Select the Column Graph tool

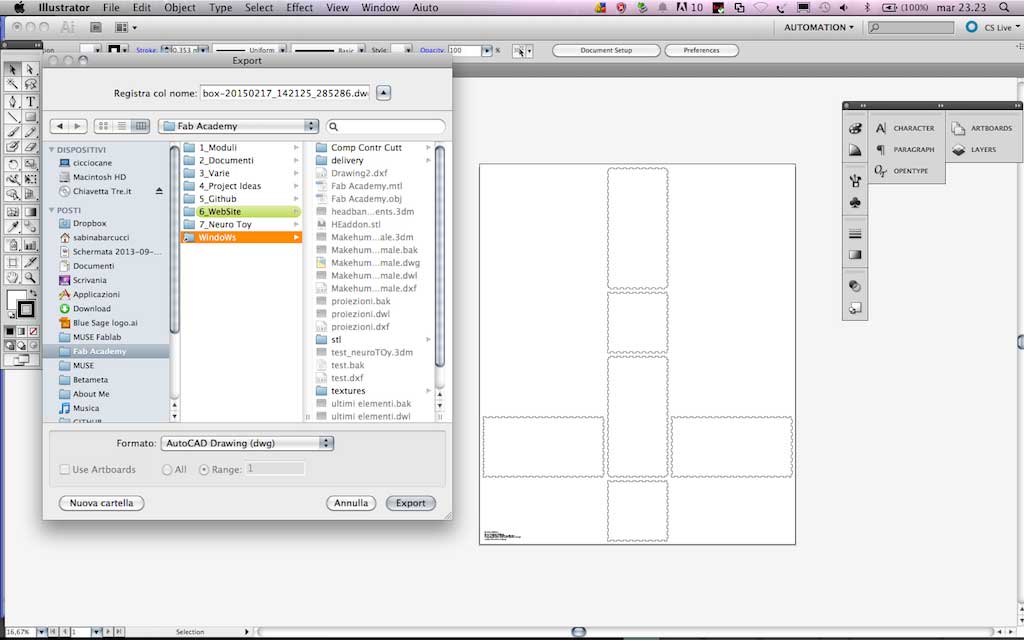(30, 245)
